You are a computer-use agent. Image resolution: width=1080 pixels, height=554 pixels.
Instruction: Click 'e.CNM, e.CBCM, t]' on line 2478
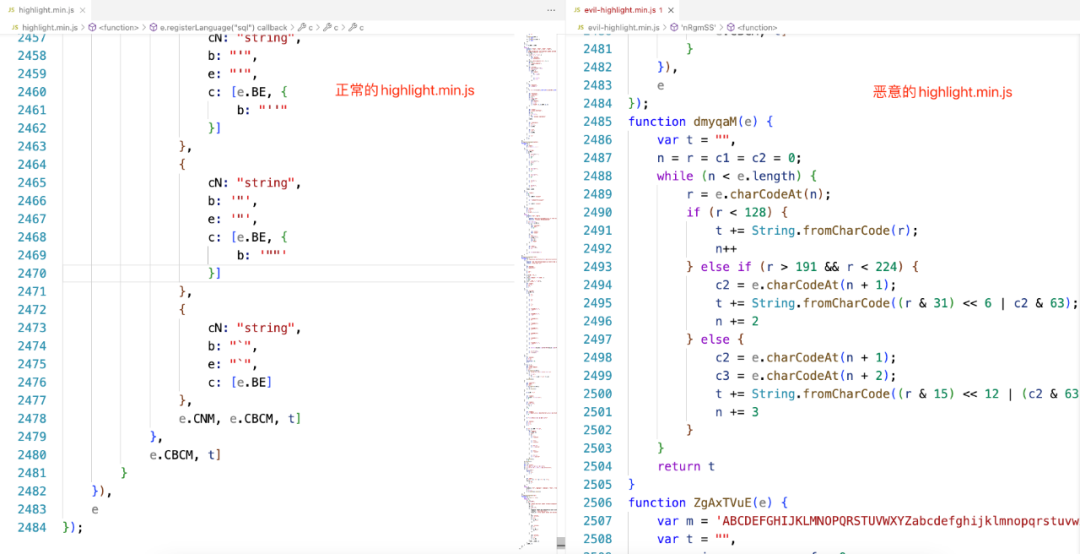pos(240,418)
